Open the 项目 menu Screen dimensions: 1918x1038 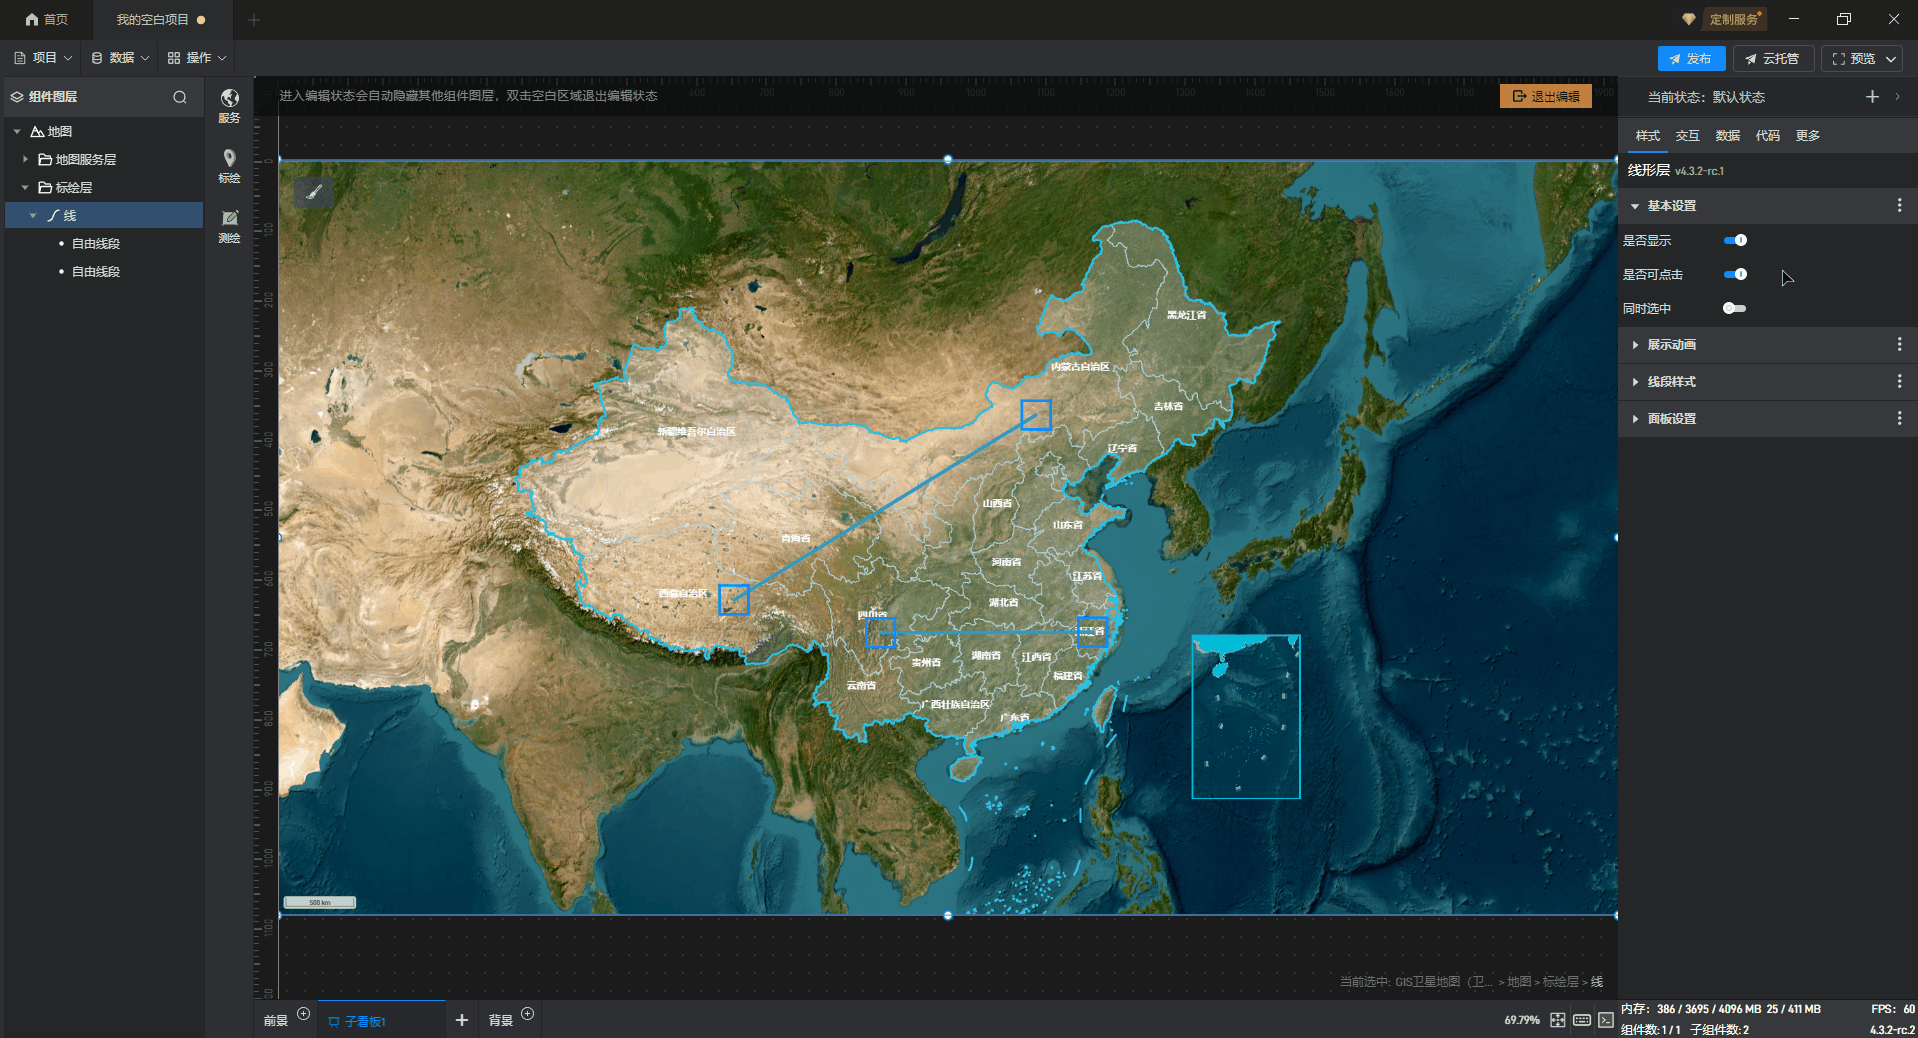[x=43, y=58]
